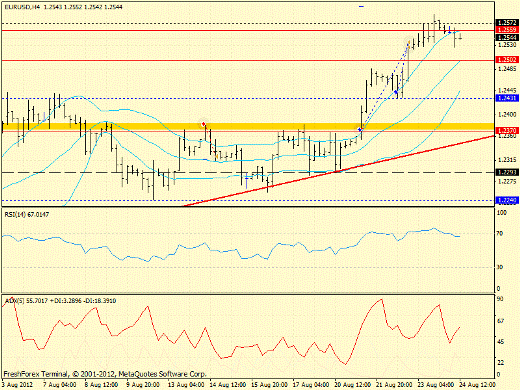Click the ADX scale value 67

(500, 321)
